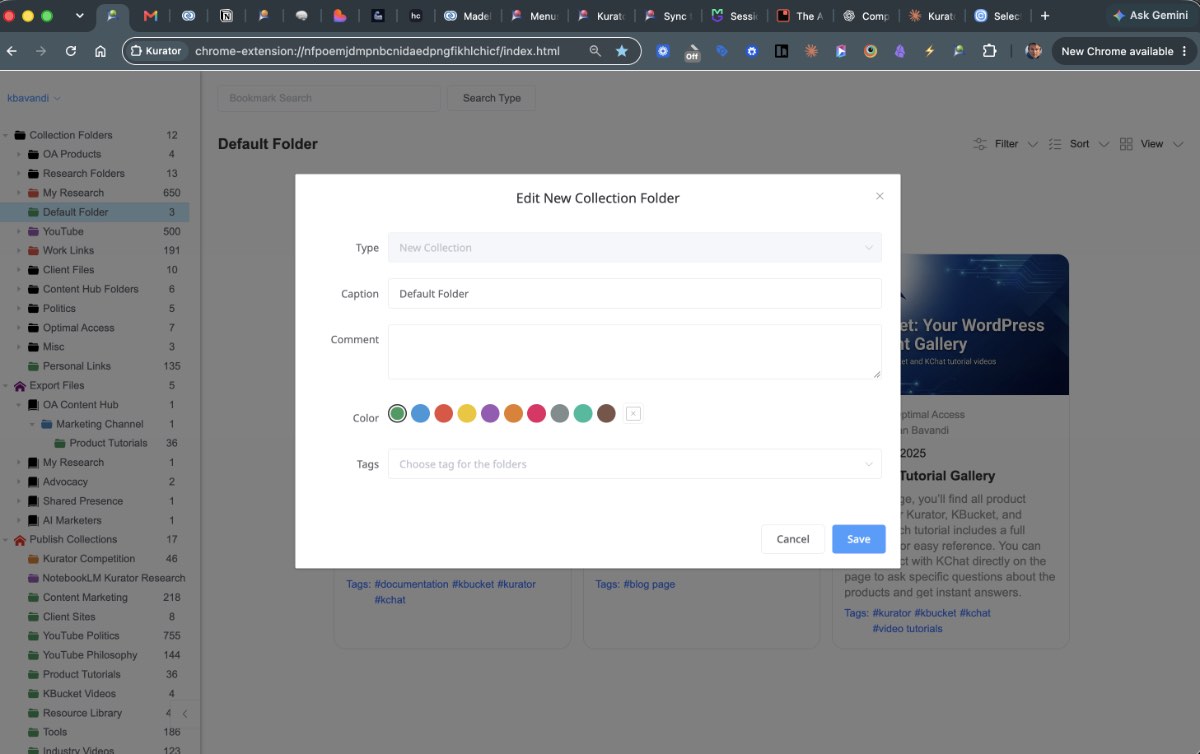This screenshot has height=754, width=1200.
Task: Click the #video tutorials tag link
Action: tap(907, 629)
